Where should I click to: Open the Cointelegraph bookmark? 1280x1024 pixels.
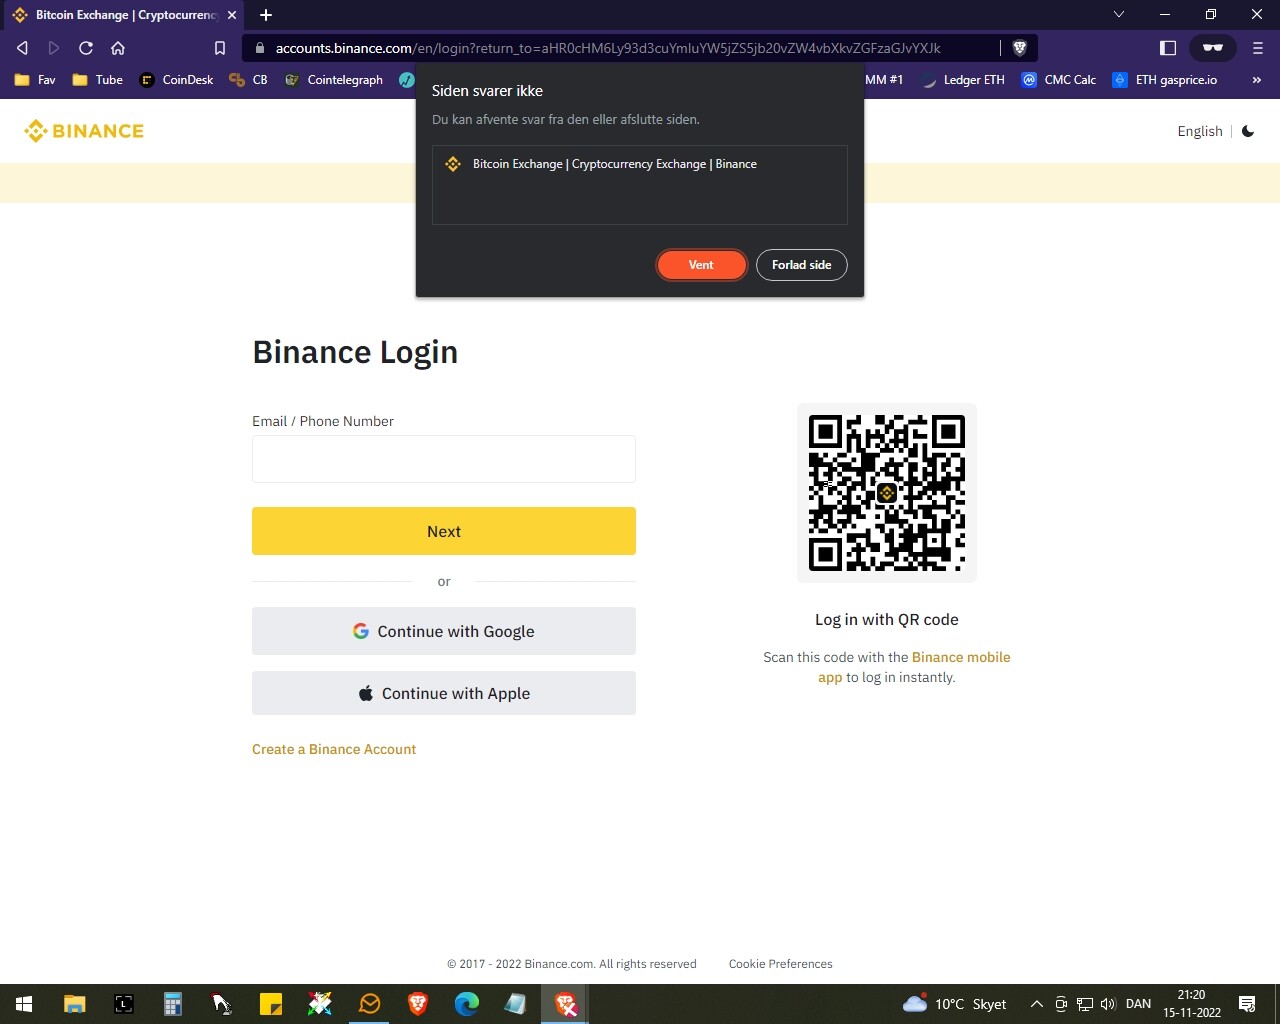[x=334, y=80]
